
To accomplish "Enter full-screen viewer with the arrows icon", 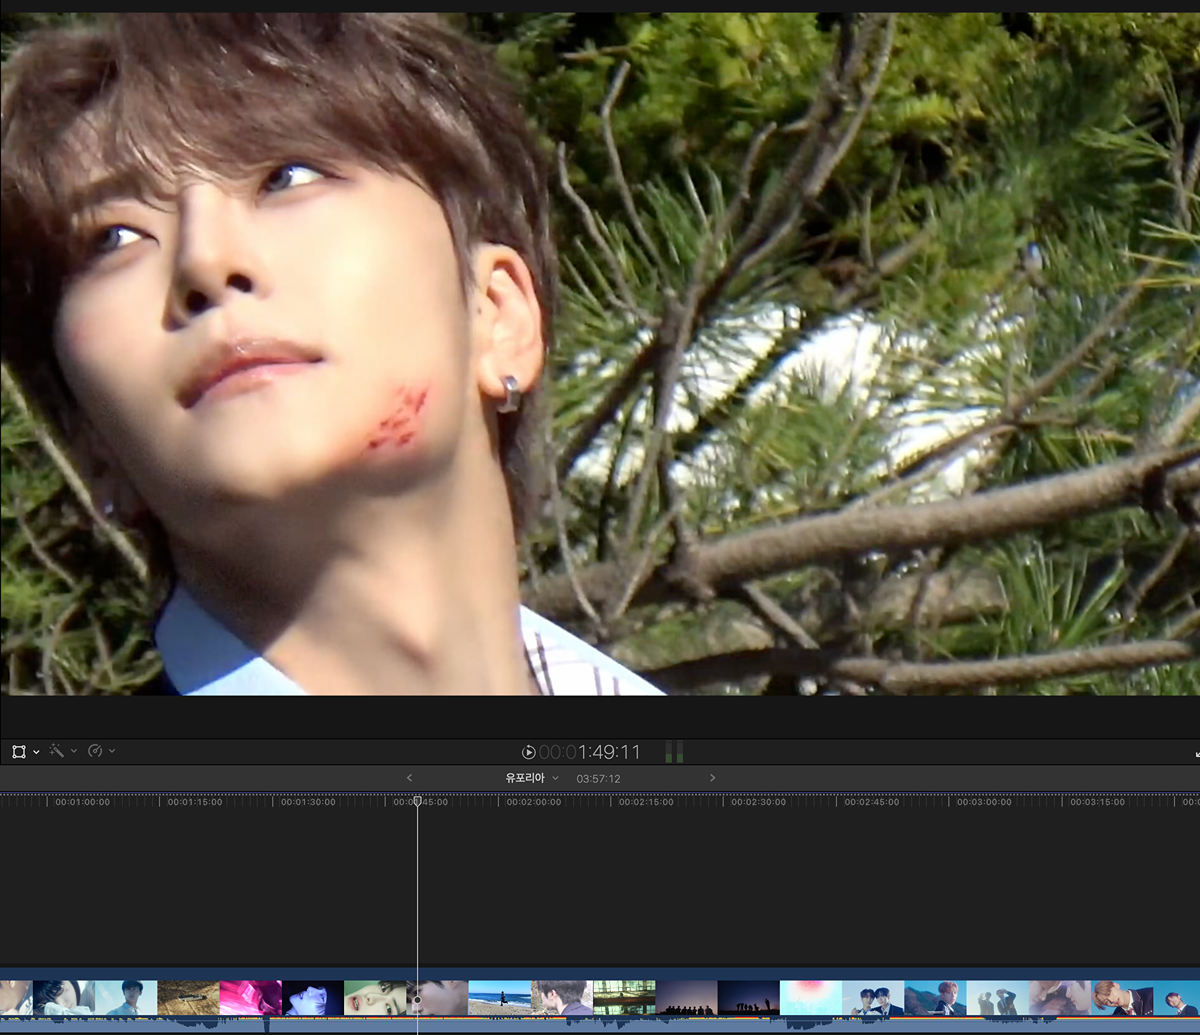I will tap(1195, 753).
